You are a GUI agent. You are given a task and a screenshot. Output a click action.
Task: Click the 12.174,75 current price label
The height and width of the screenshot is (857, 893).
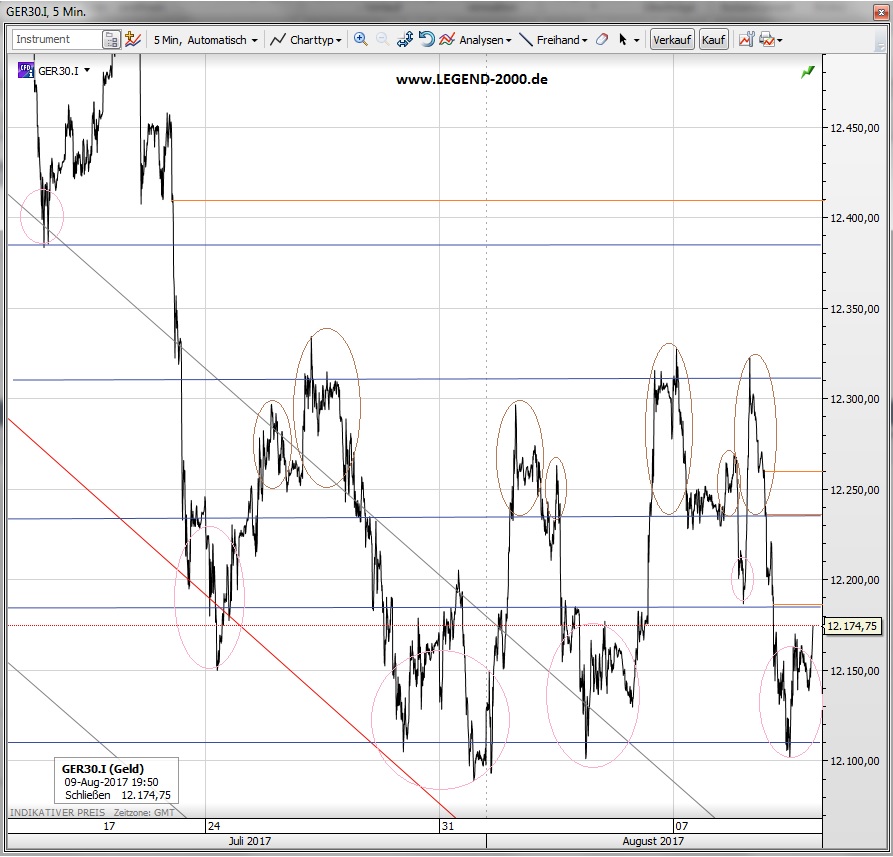click(x=852, y=626)
